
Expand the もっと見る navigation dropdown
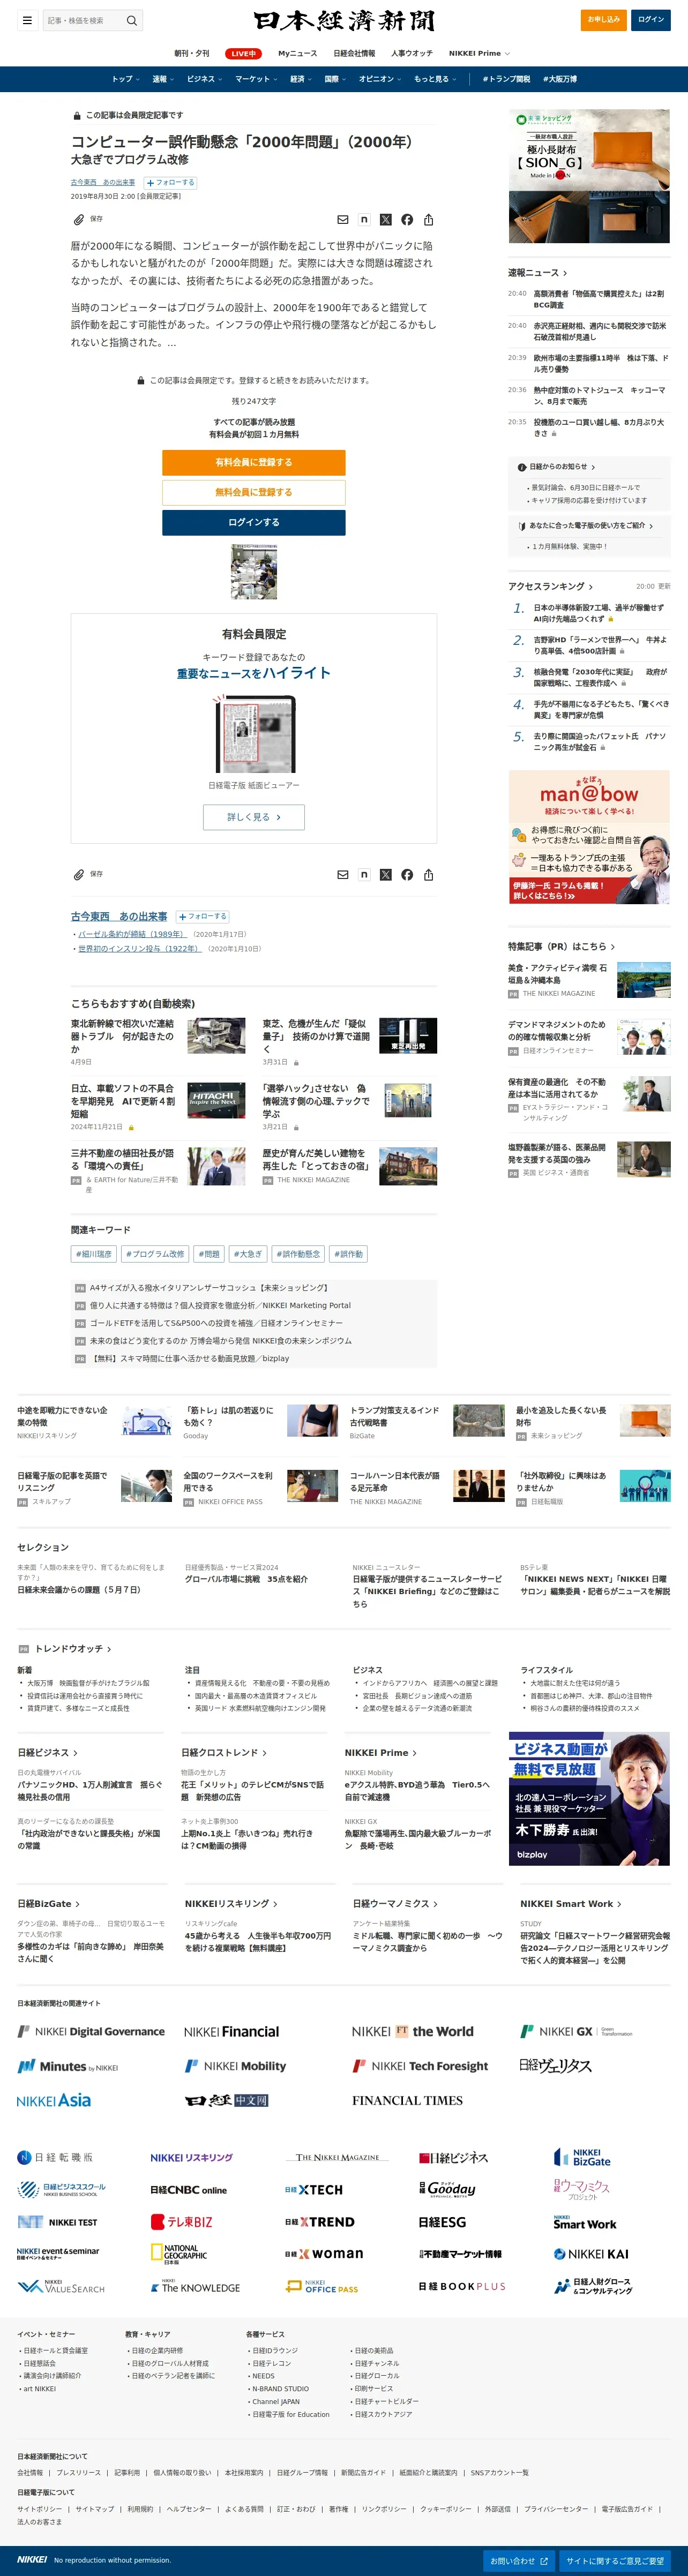point(435,79)
